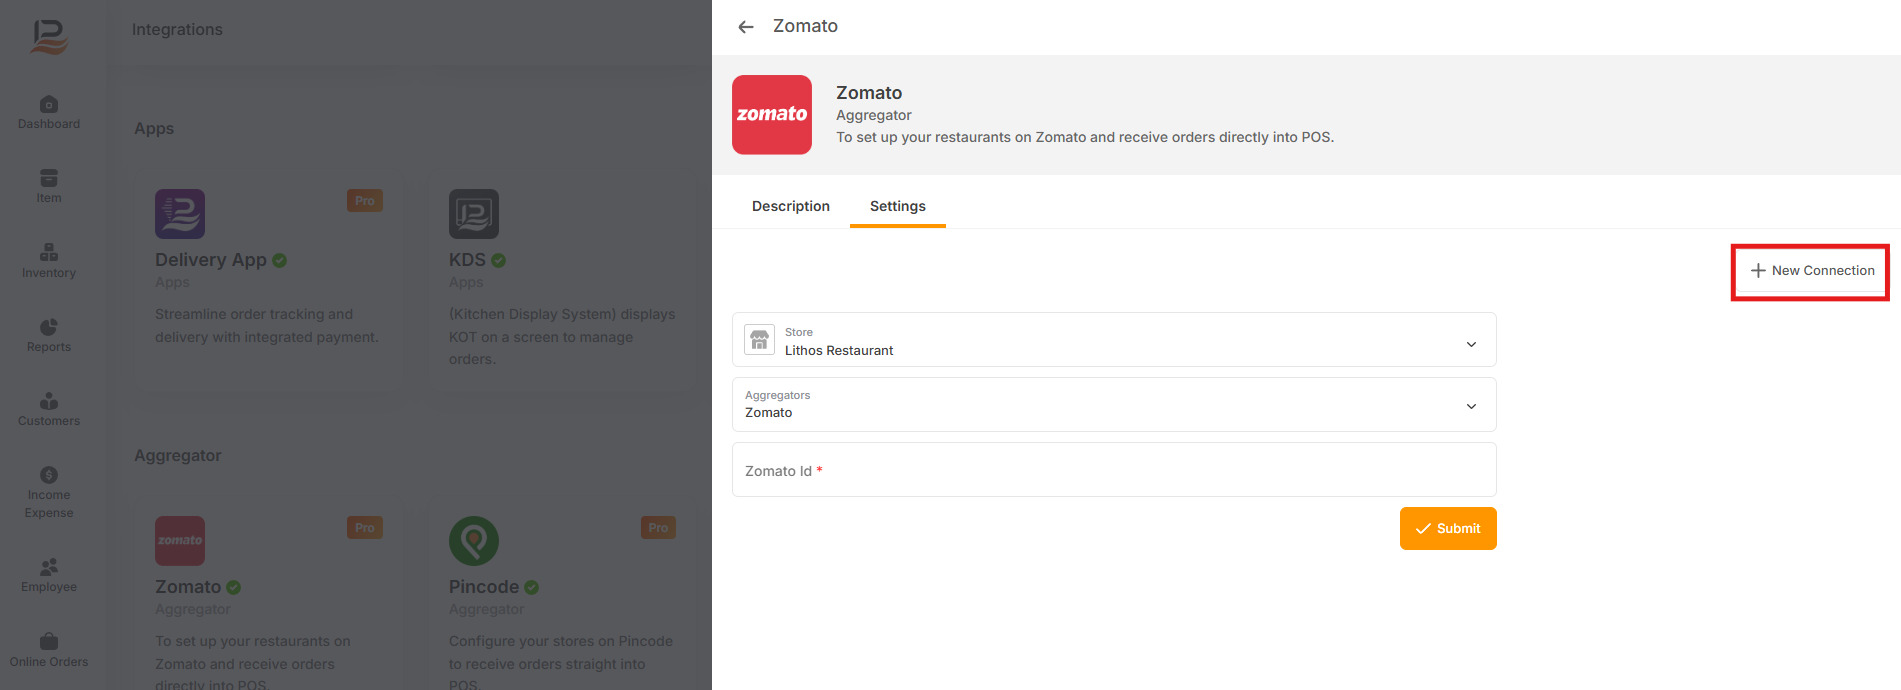Select the Settings tab
Viewport: 1901px width, 690px height.
tap(897, 206)
